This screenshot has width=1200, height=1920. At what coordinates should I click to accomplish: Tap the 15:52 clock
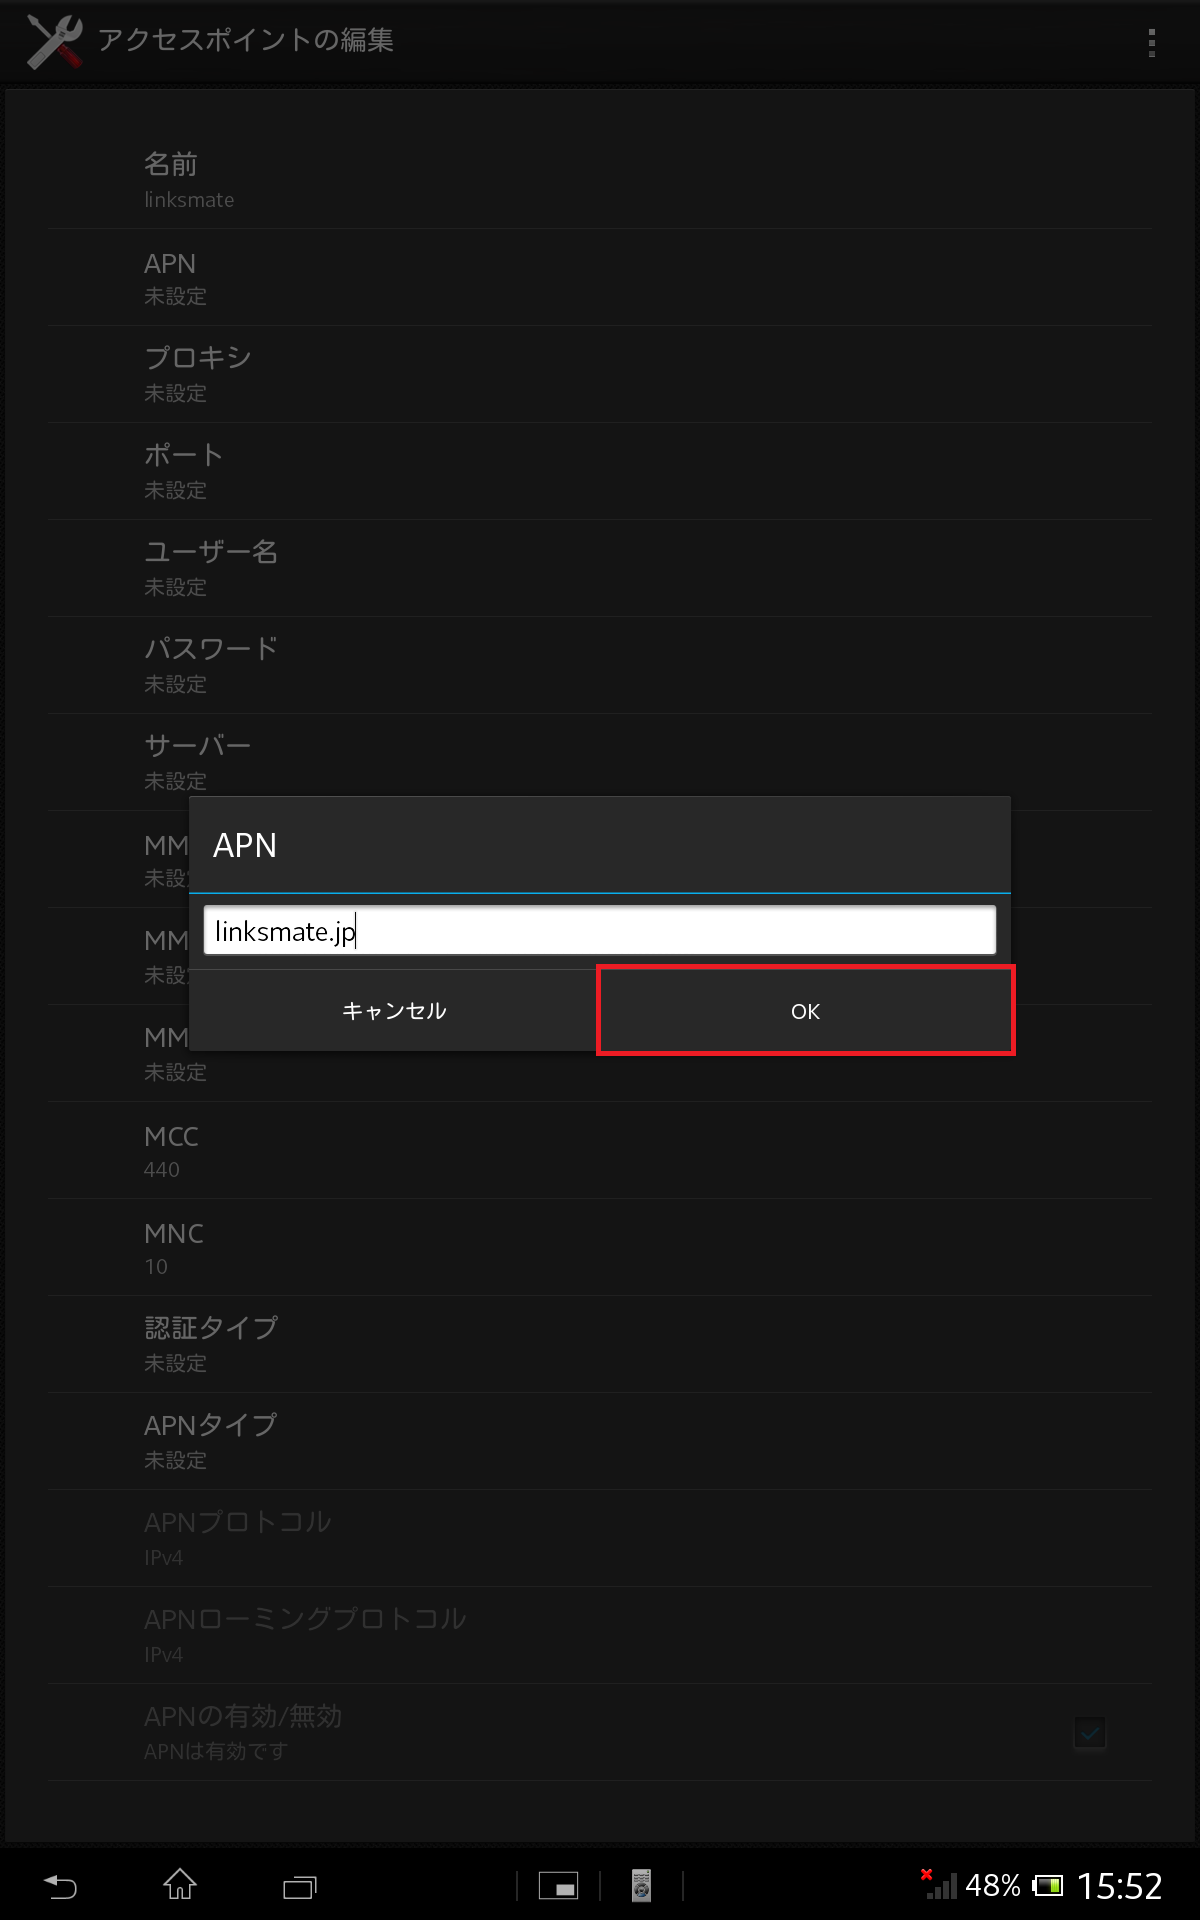pos(1119,1886)
